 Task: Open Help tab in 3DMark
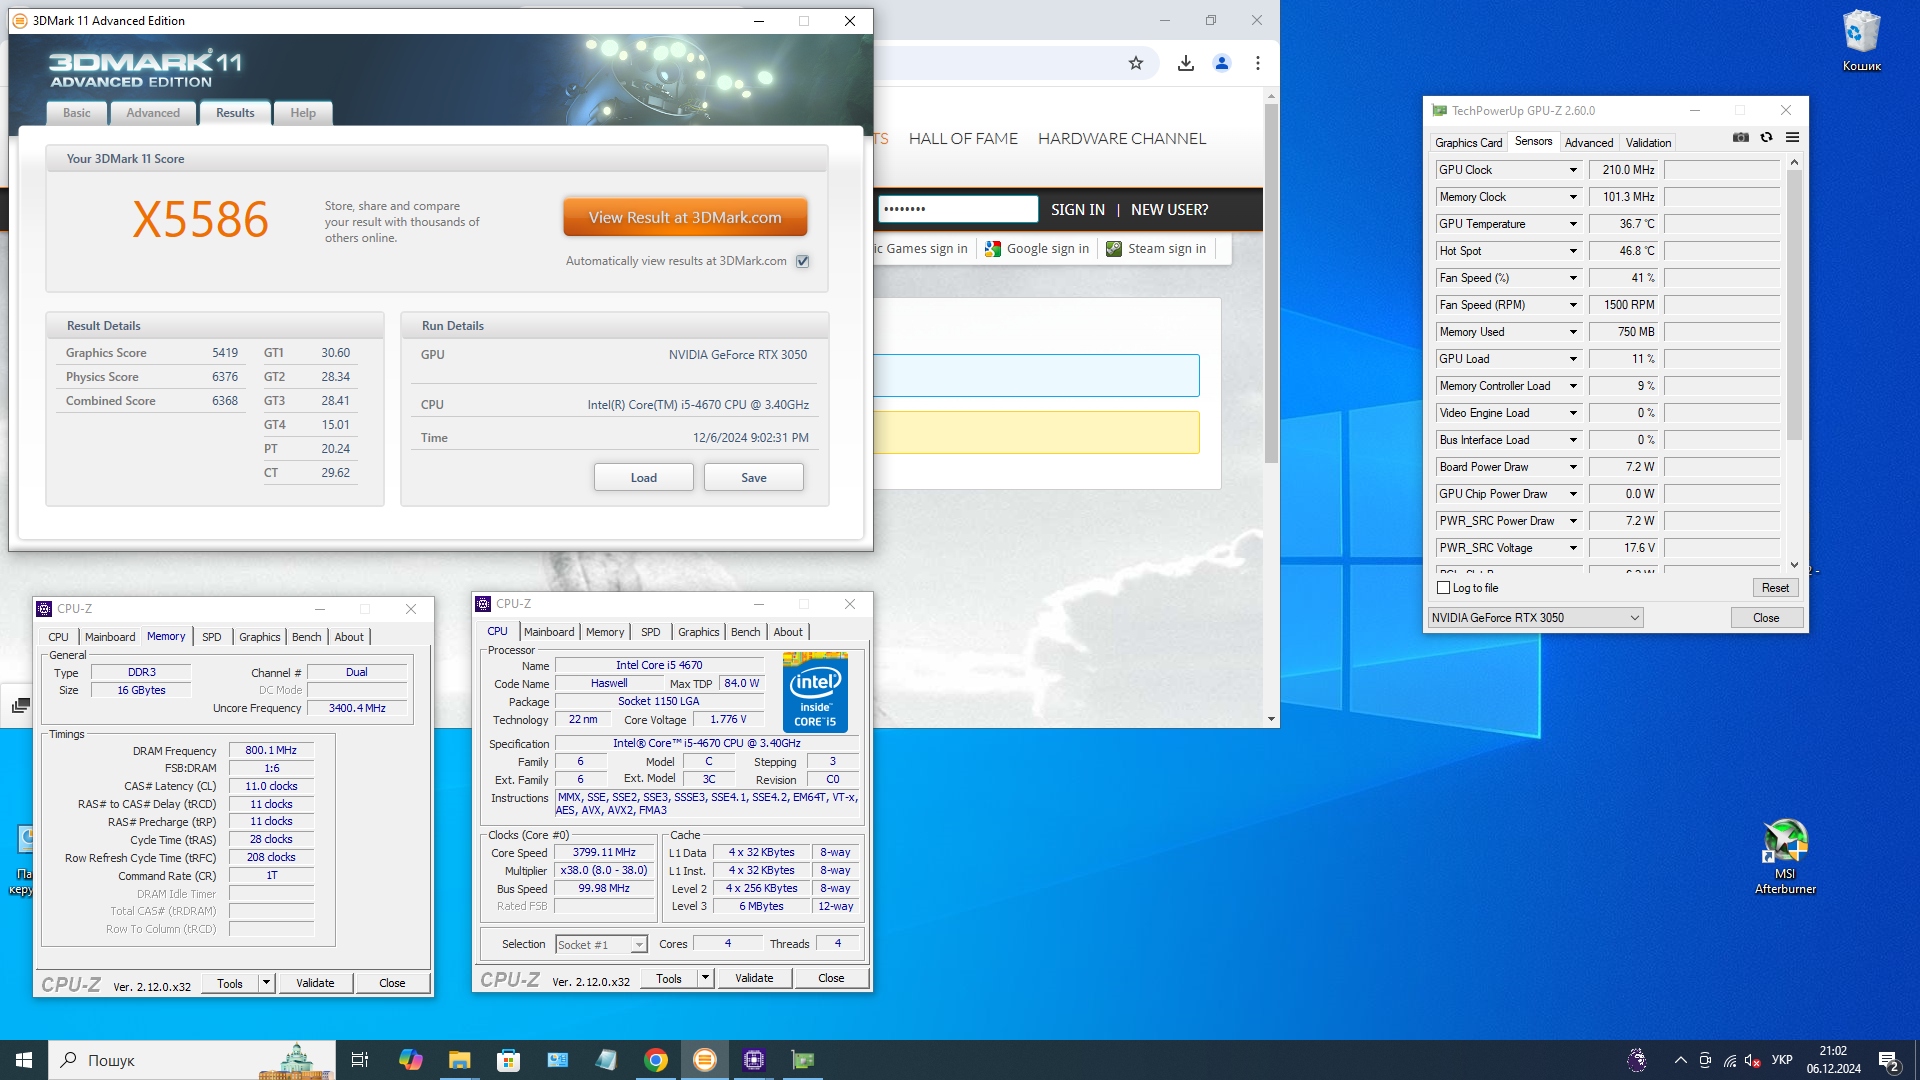pos(303,113)
